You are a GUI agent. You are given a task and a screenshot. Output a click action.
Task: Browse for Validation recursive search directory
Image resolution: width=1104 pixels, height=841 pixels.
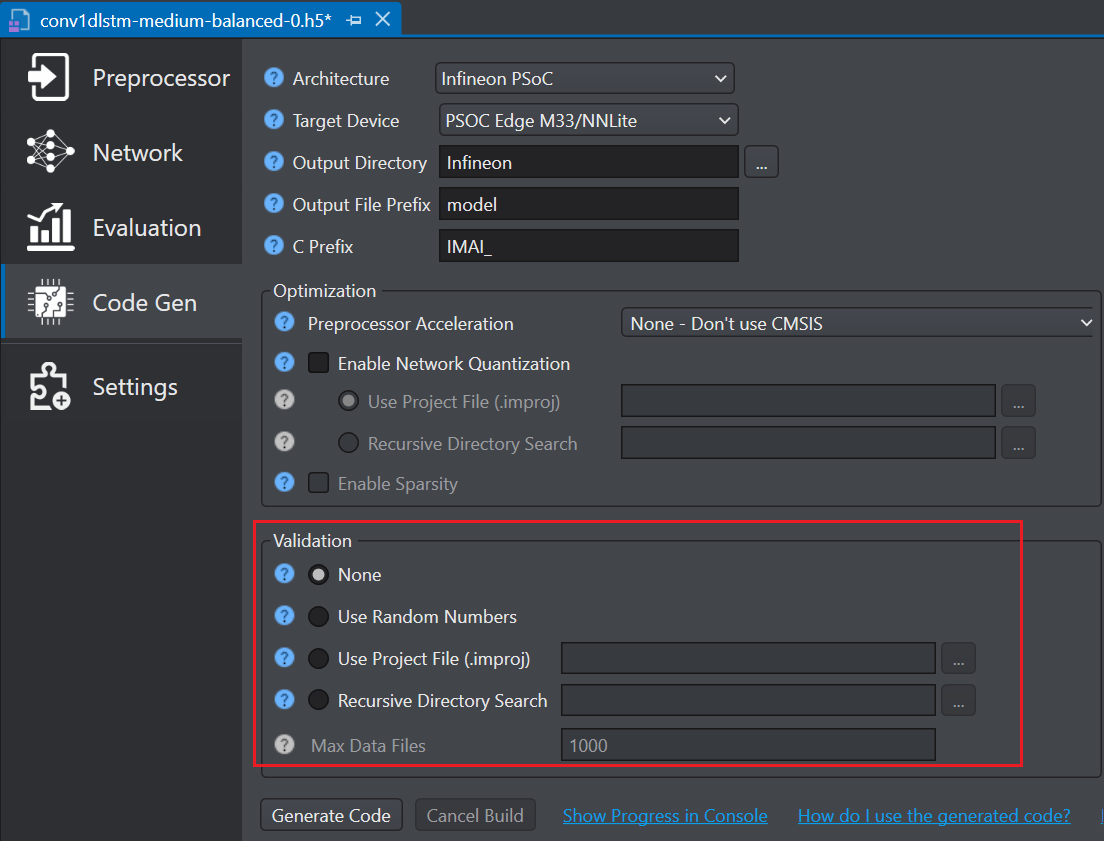(x=958, y=700)
